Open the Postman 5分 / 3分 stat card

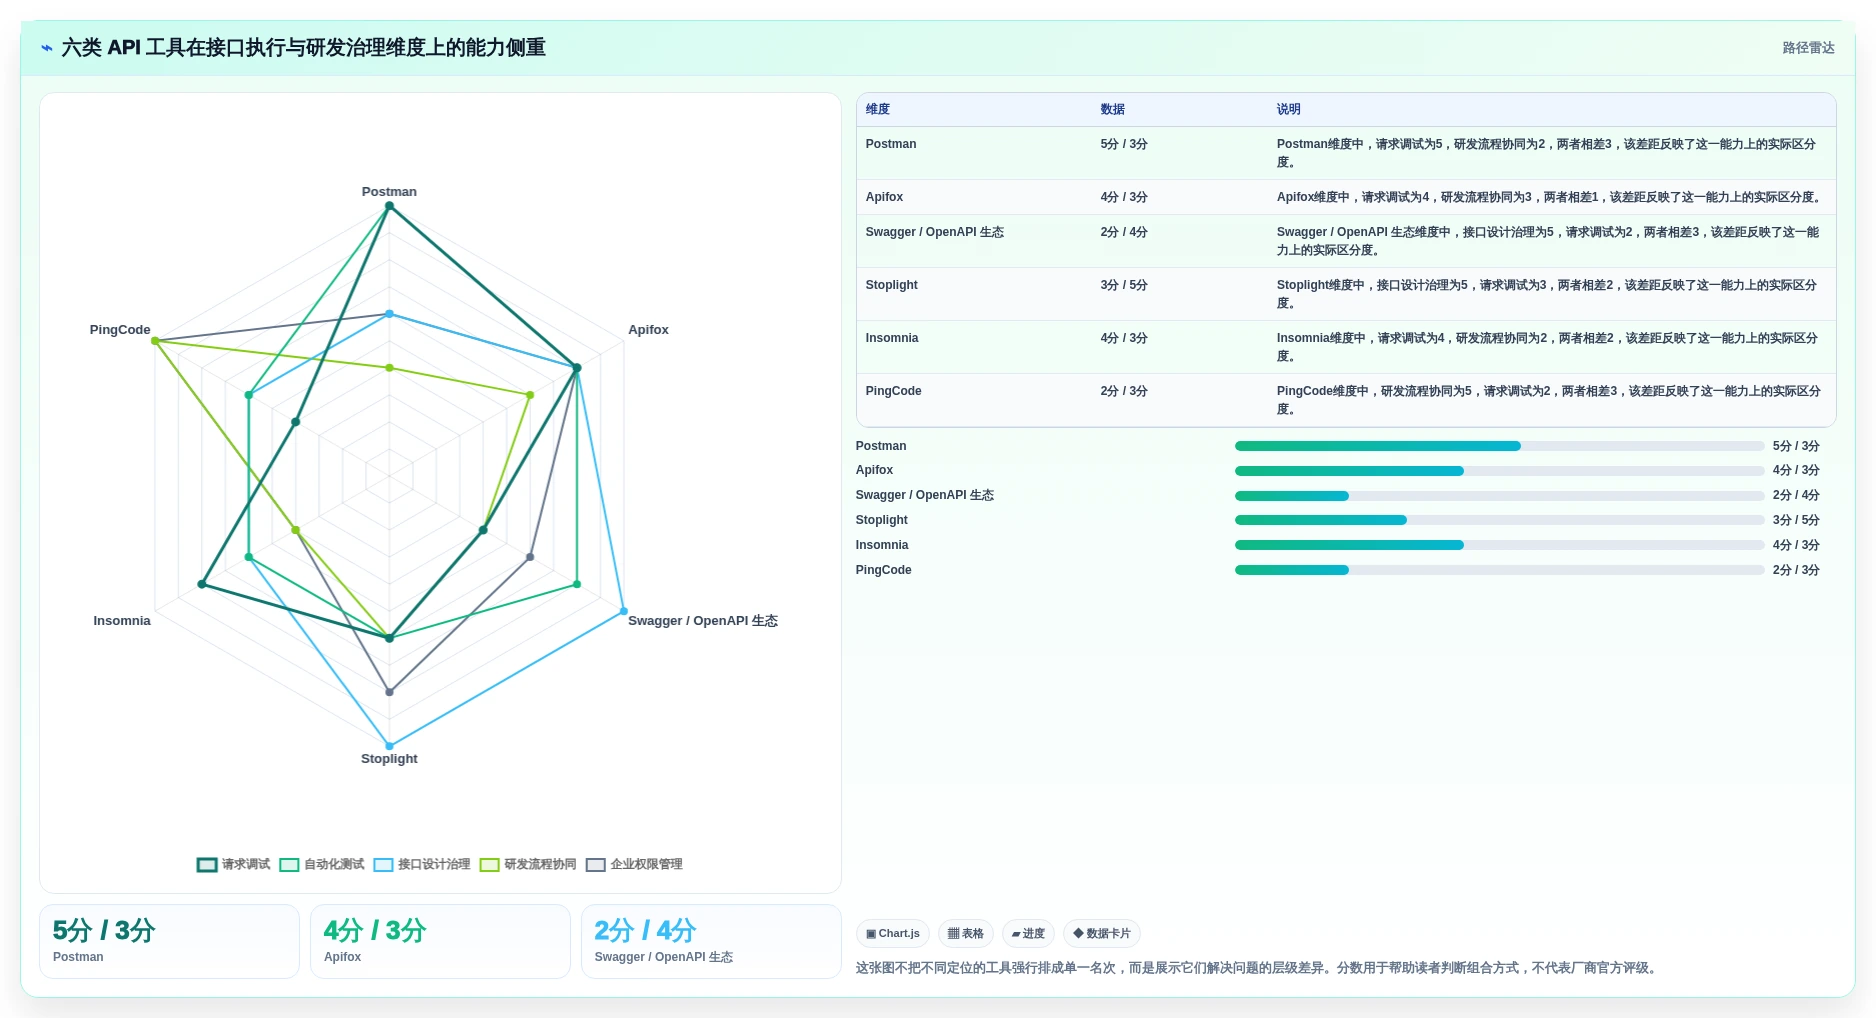tap(169, 941)
